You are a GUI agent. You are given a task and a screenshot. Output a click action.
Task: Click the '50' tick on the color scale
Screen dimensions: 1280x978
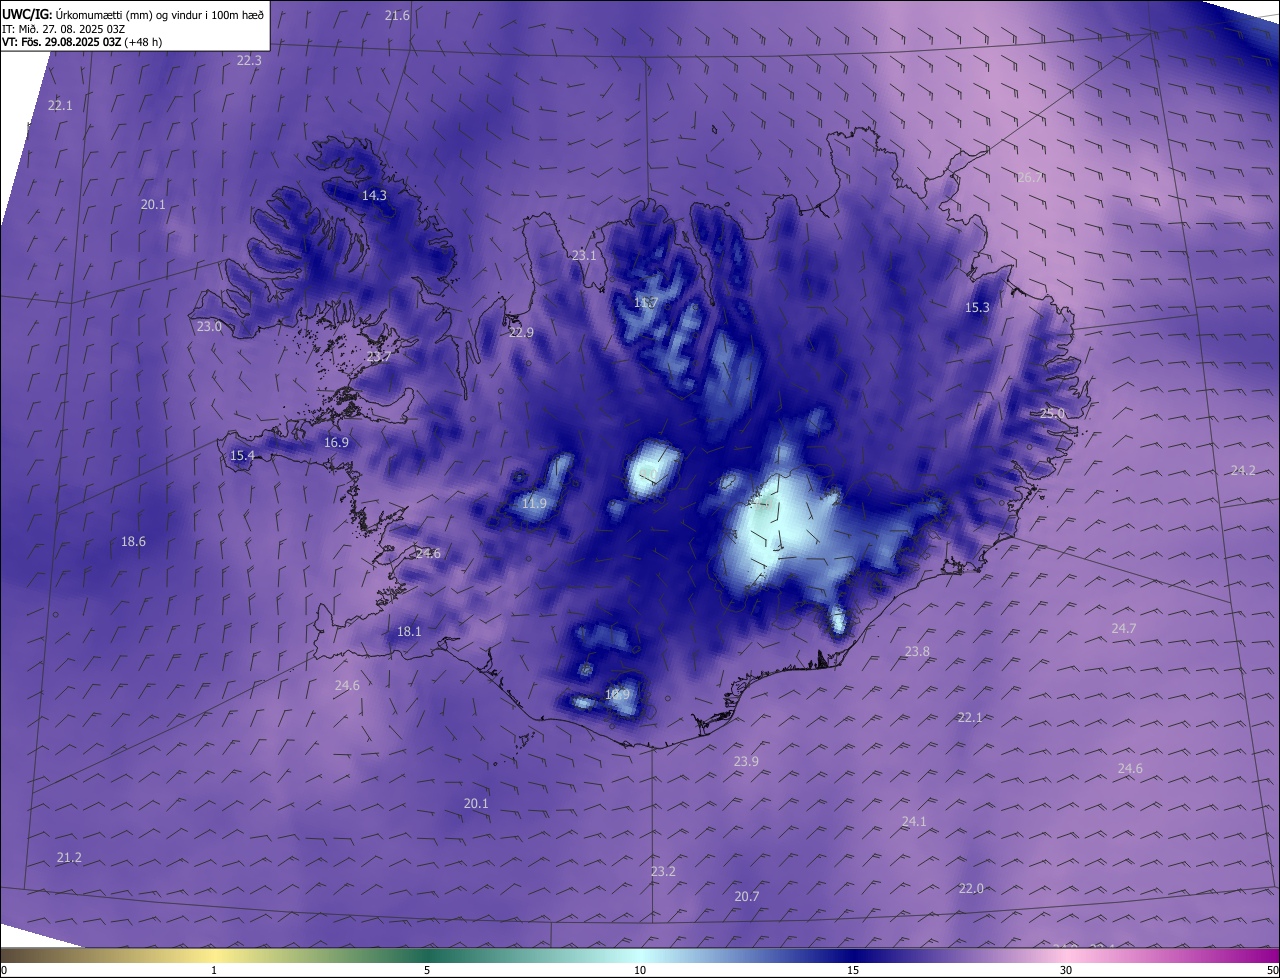coord(1273,971)
